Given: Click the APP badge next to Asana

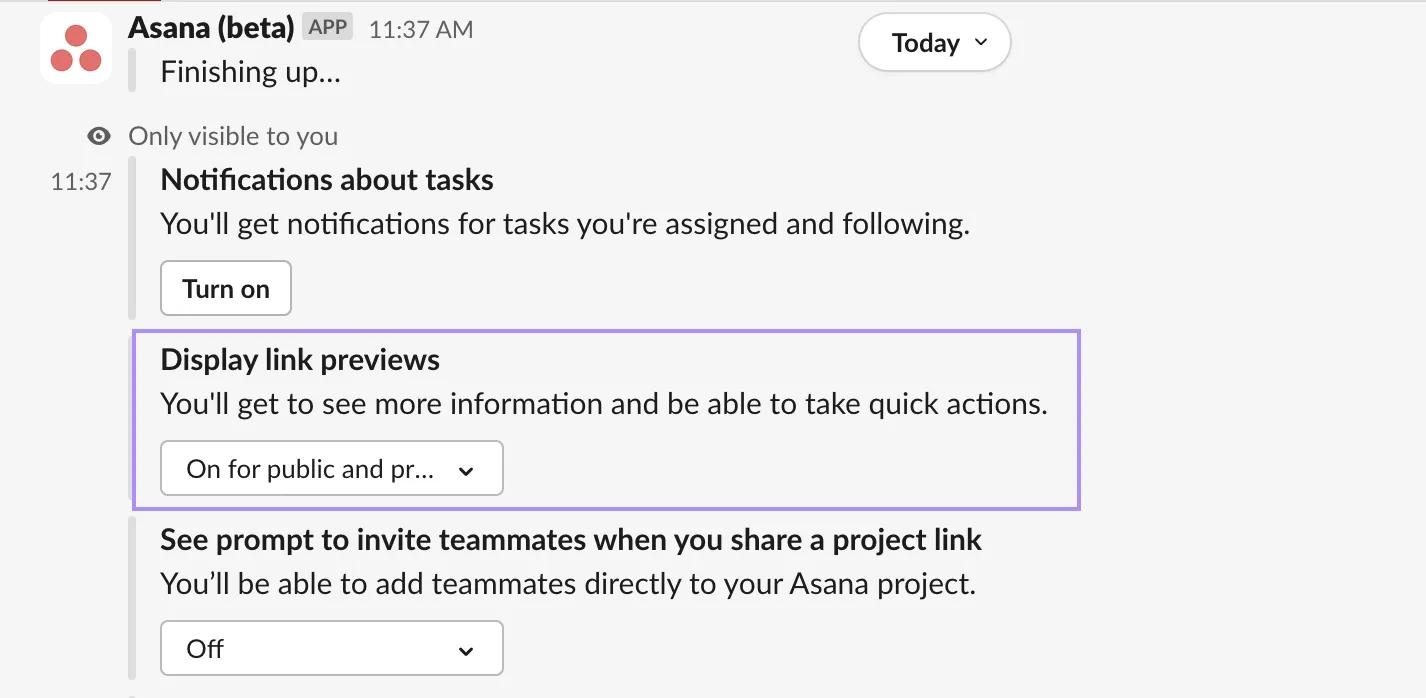Looking at the screenshot, I should coord(327,27).
